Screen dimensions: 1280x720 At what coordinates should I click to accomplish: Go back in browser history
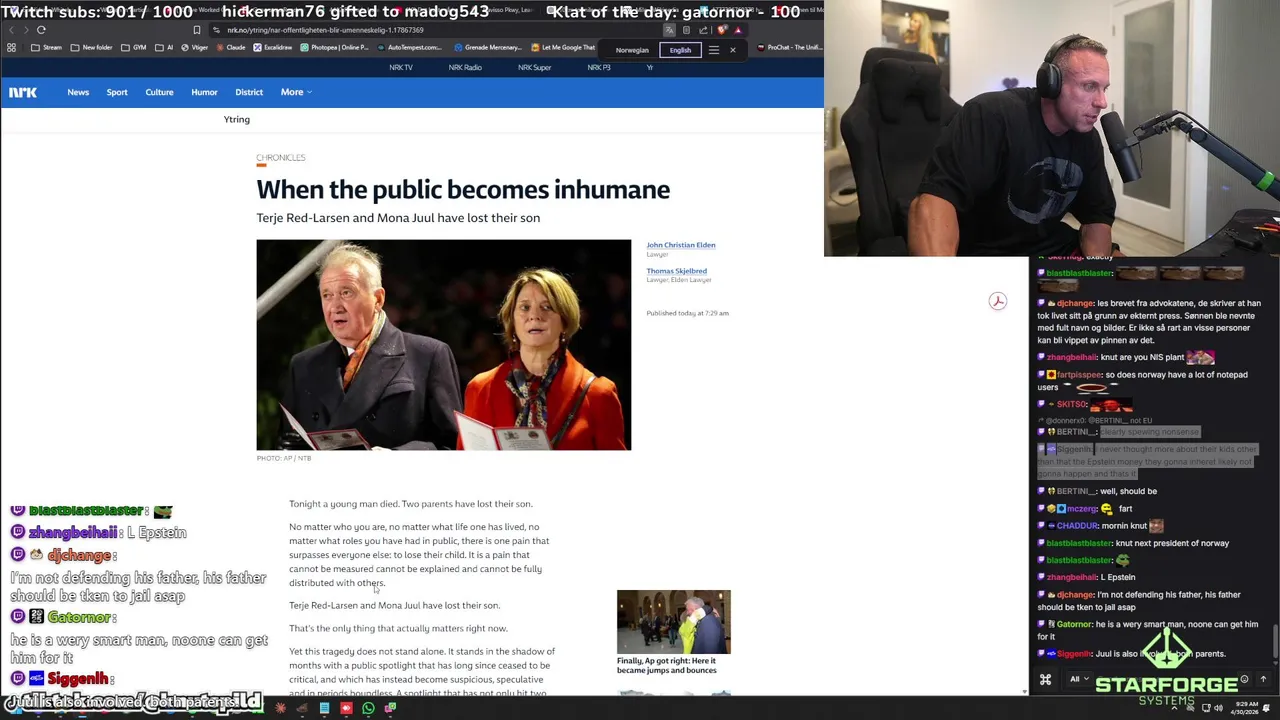[10, 30]
